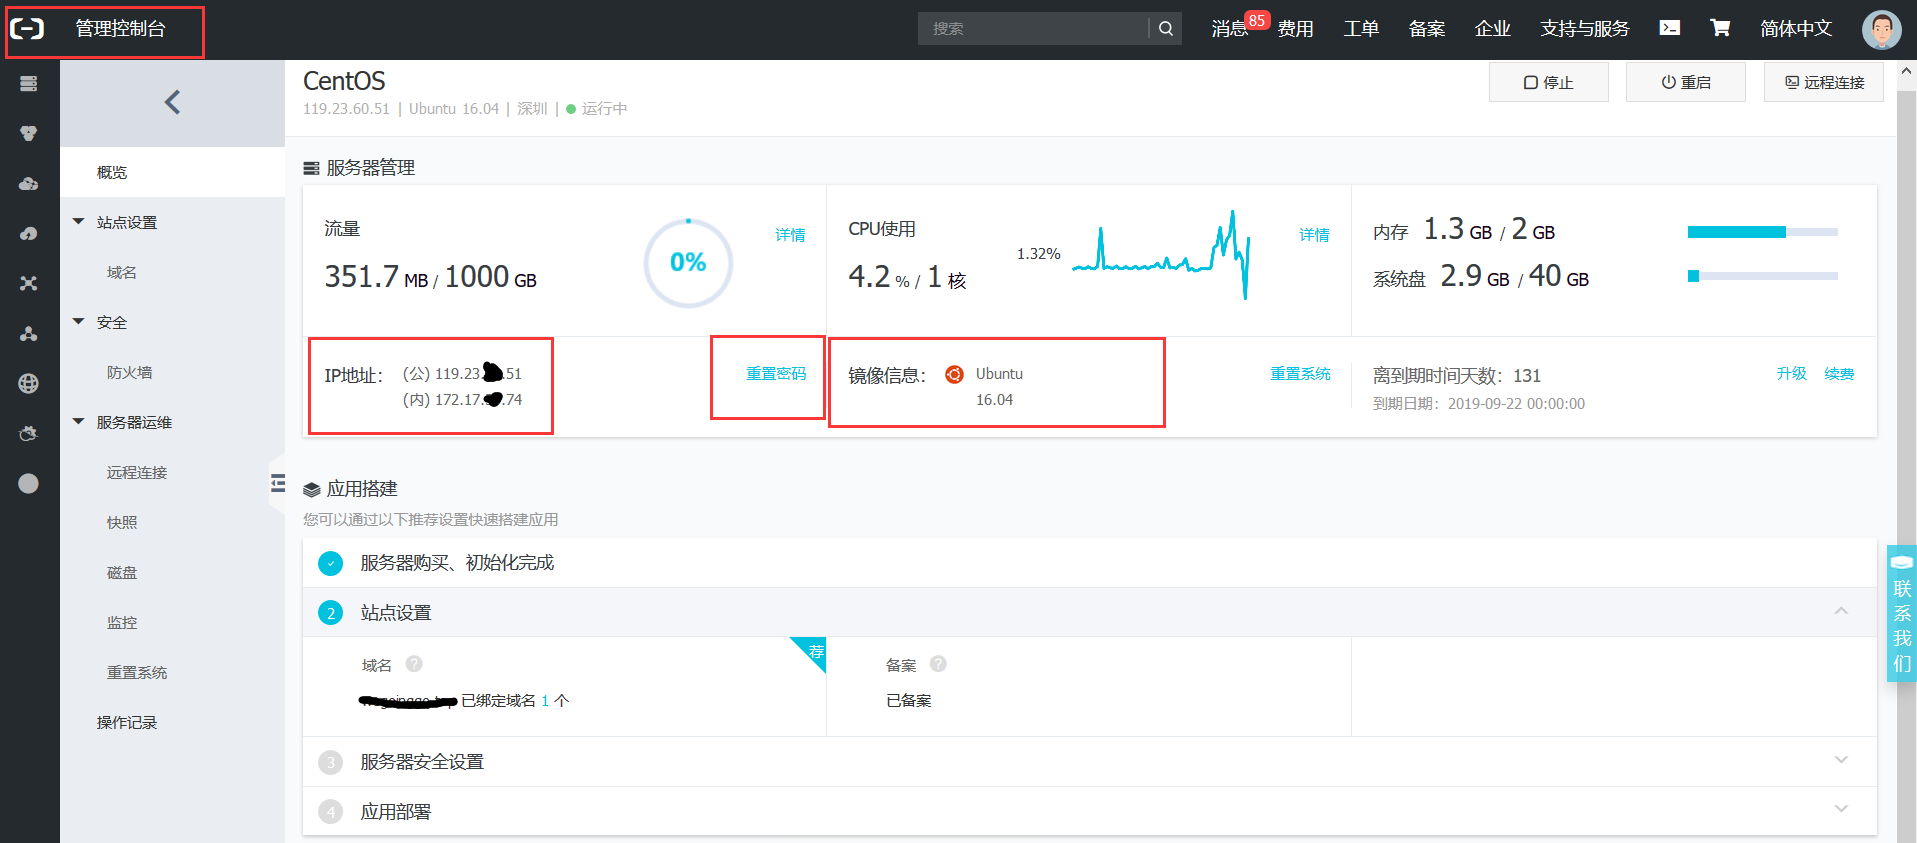Click the server list sidebar icon
Image resolution: width=1917 pixels, height=843 pixels.
29,84
